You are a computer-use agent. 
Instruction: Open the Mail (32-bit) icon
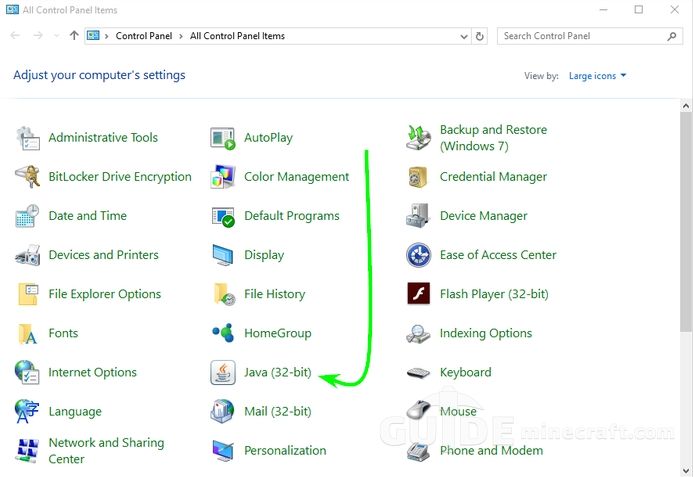click(223, 411)
